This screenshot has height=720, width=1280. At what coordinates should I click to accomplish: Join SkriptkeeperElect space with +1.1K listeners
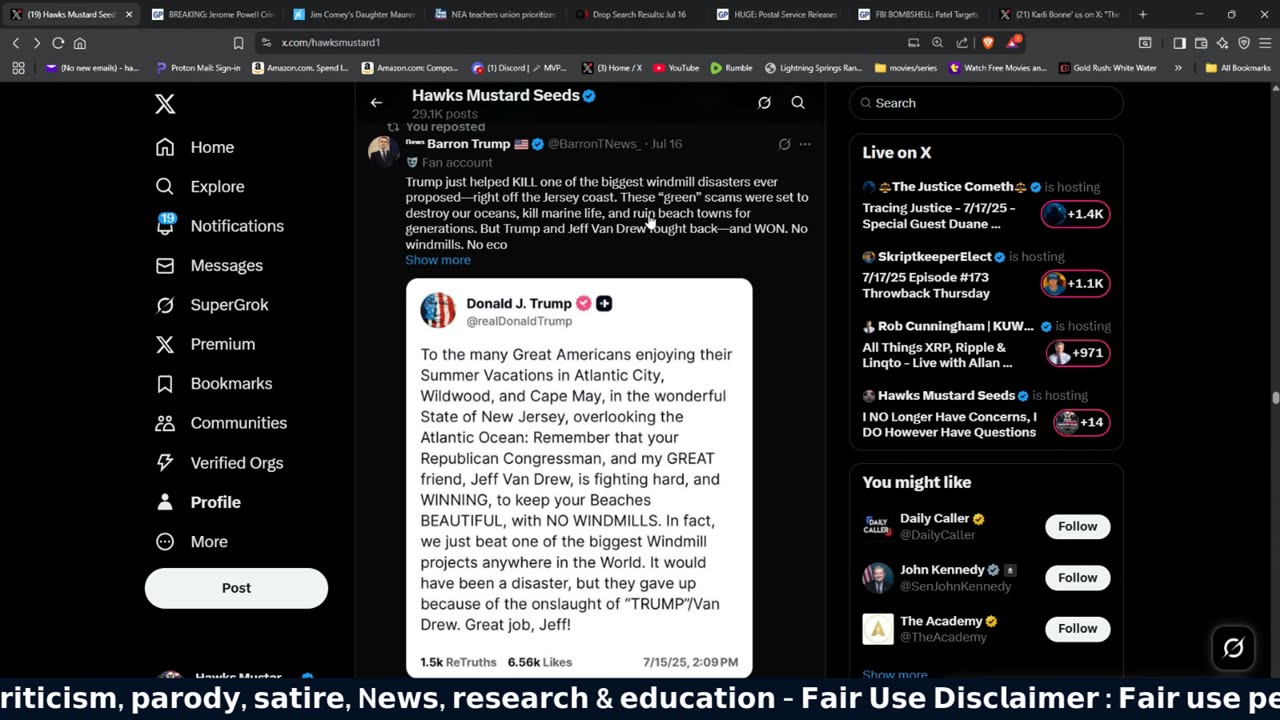point(1075,283)
